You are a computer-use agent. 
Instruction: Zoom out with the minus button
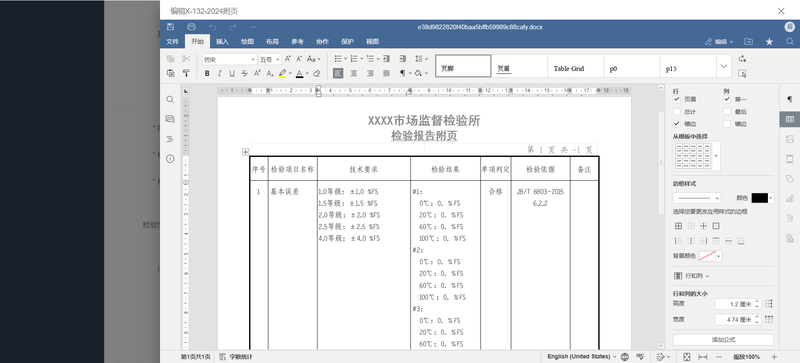719,356
